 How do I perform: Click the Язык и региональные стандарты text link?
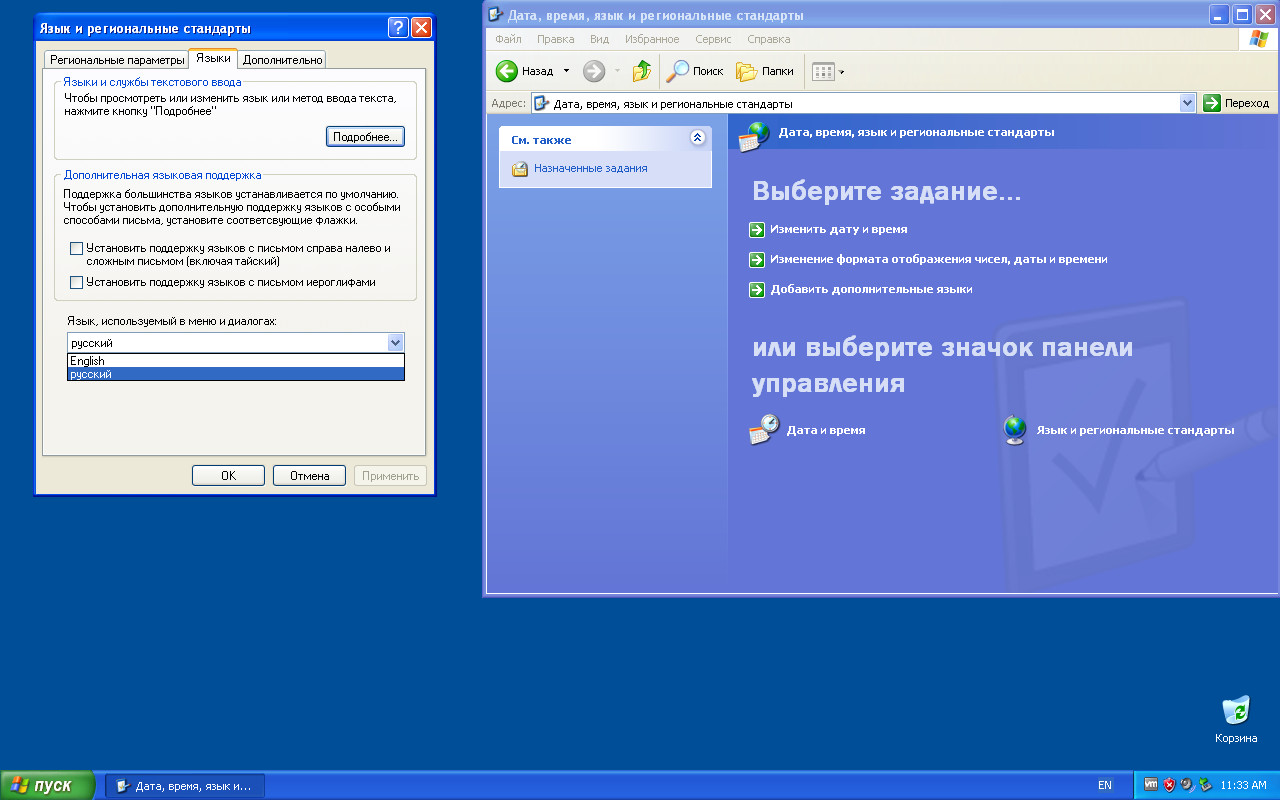1135,430
